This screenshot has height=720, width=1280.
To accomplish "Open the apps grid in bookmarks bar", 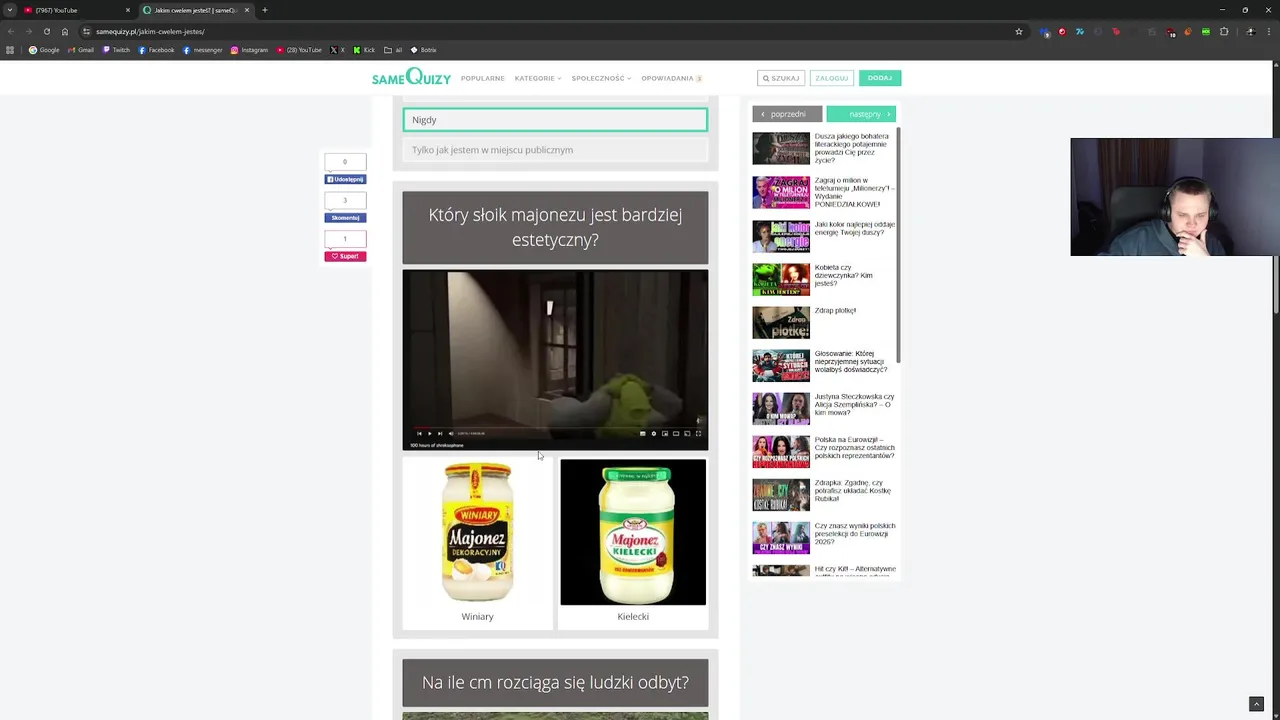I will [10, 50].
